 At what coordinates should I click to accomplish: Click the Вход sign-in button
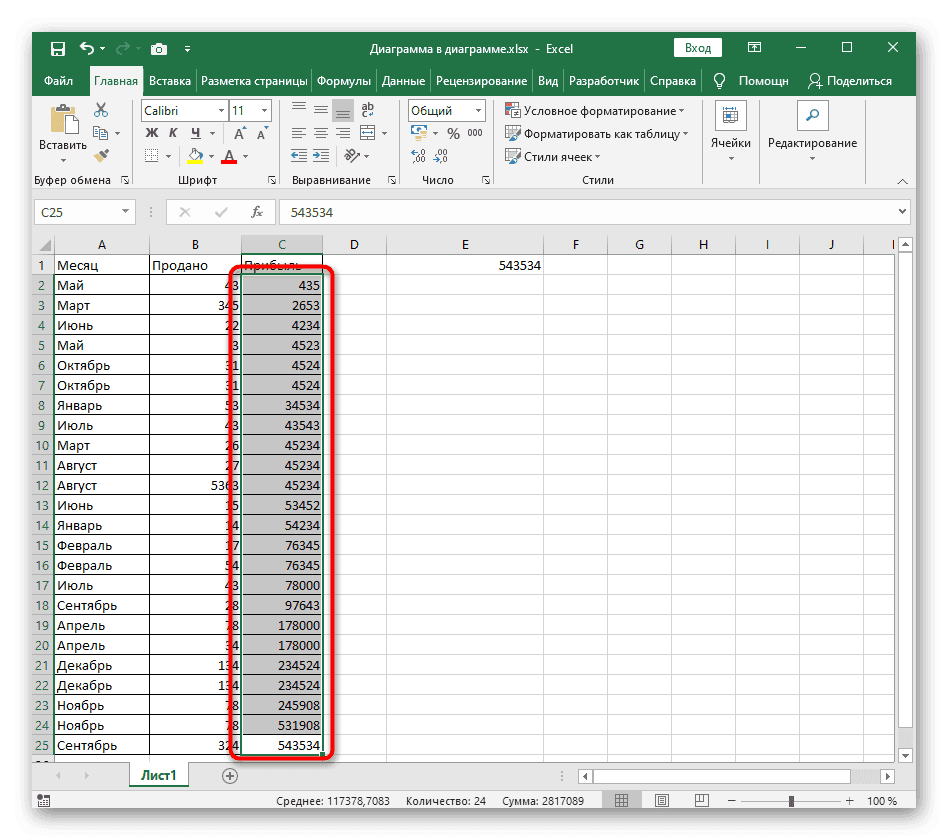coord(698,48)
